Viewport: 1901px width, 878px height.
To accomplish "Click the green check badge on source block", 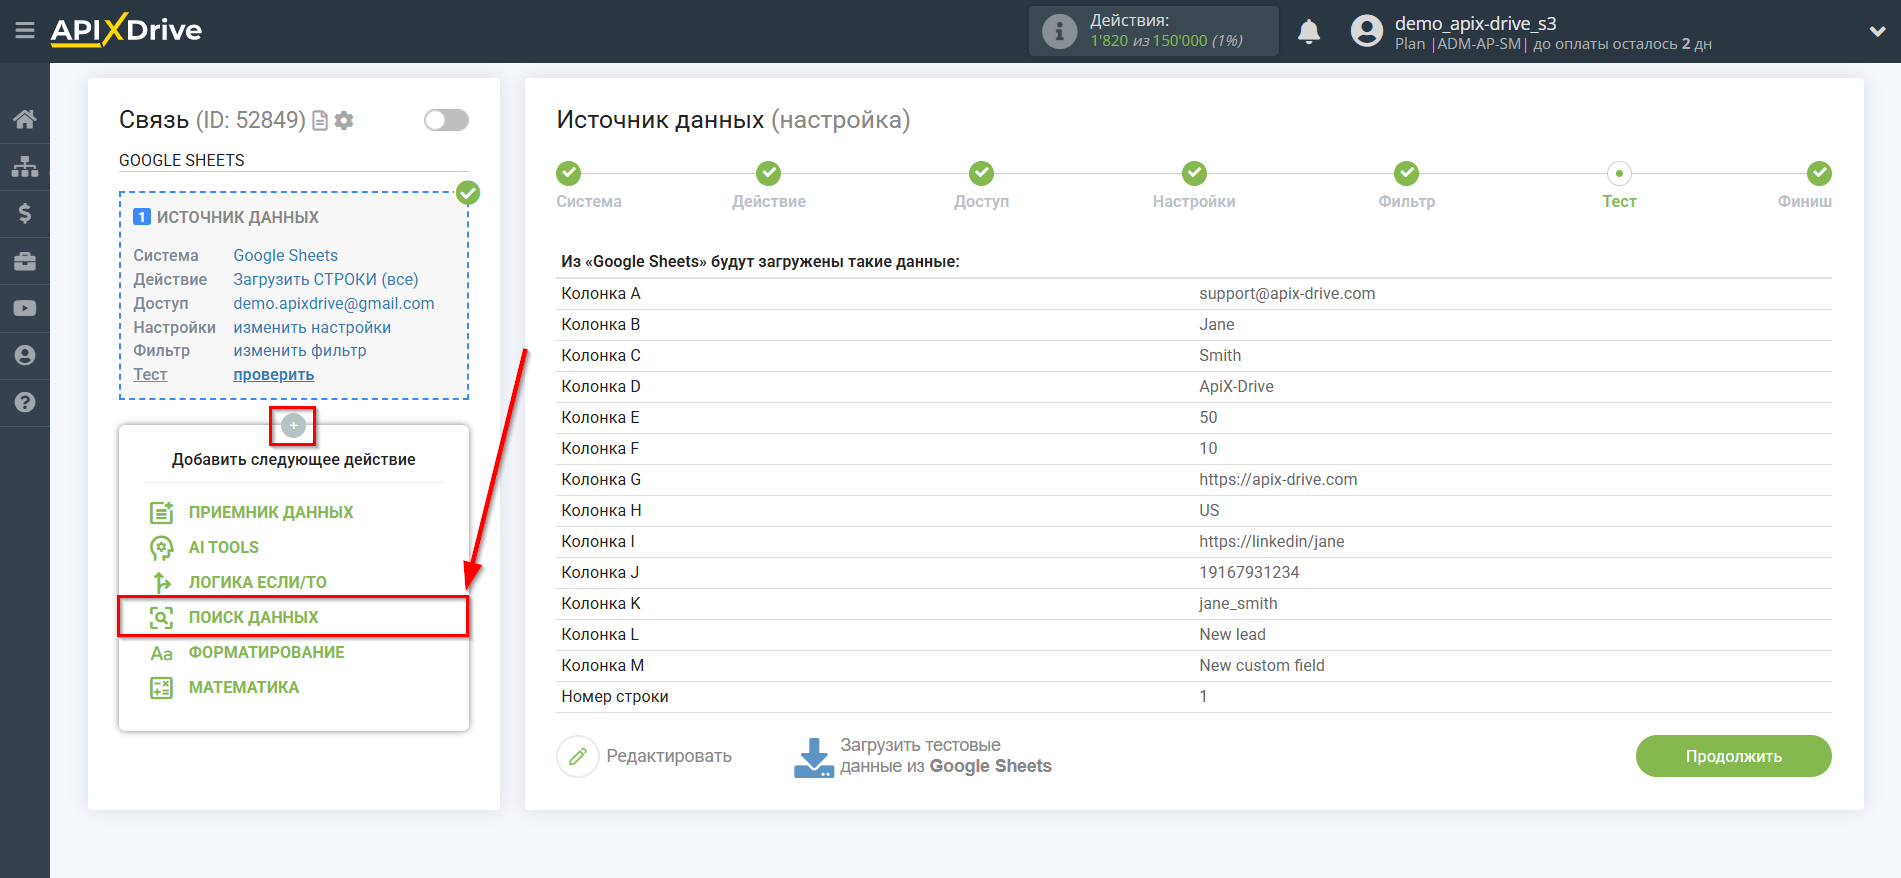I will tap(468, 193).
